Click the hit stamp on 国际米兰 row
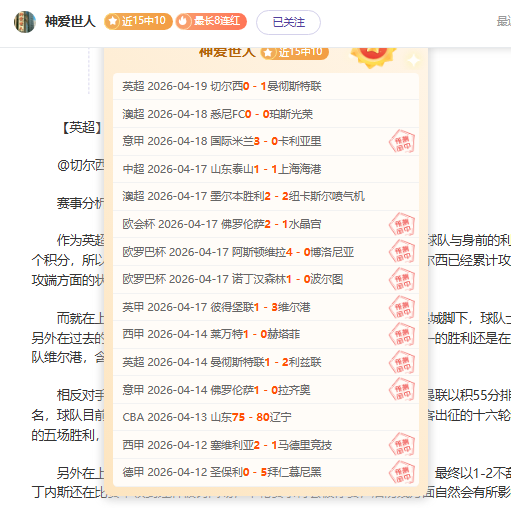Screen dimensions: 511x508 tap(402, 142)
